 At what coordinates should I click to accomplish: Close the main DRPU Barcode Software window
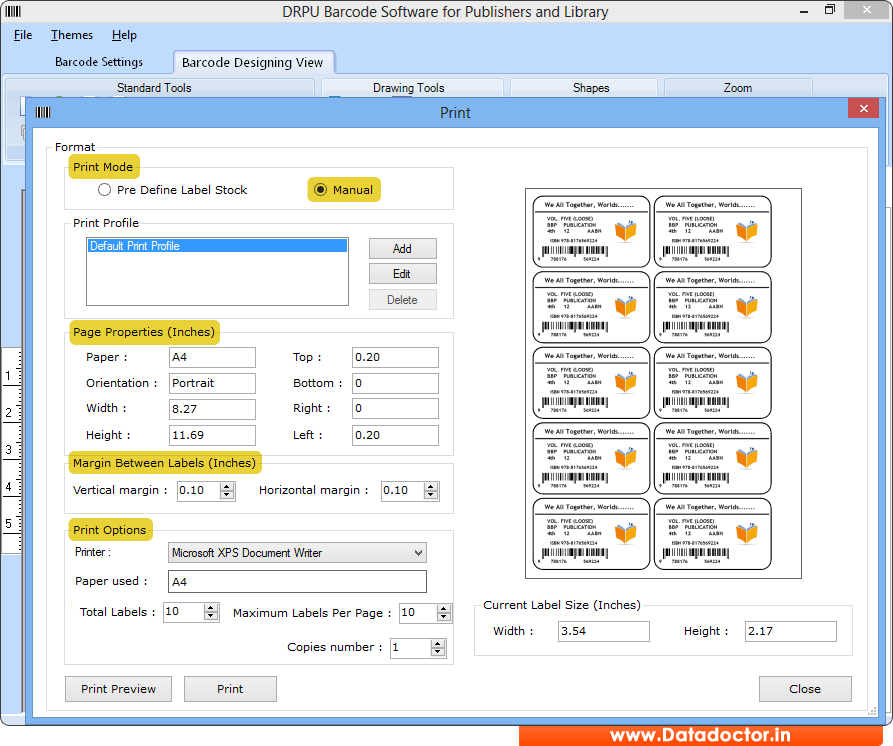[867, 10]
